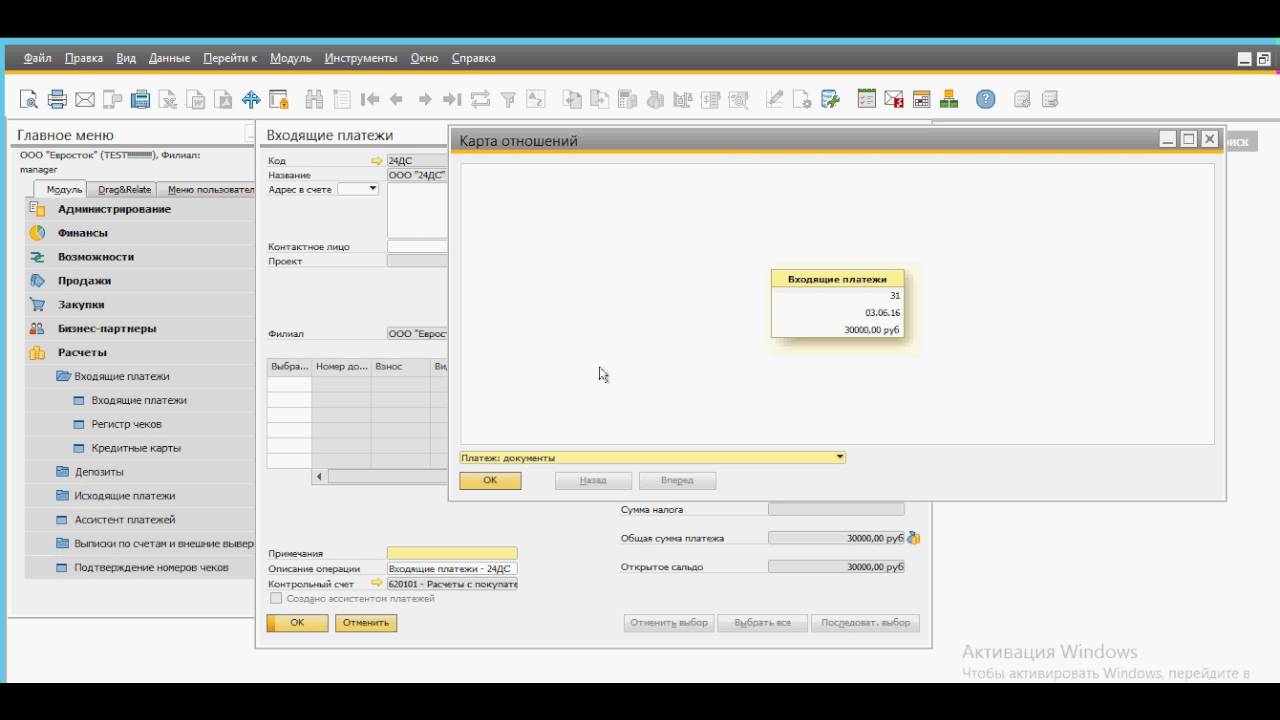Export to Word toolbar icon

pyautogui.click(x=197, y=99)
